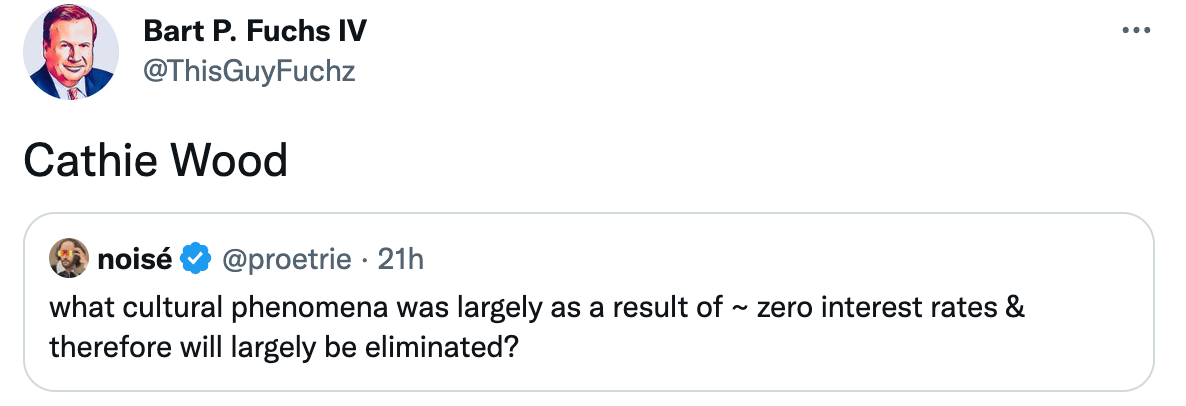Click the ampersand in the quoted tweet
Viewport: 1186px width, 406px height.
[1015, 307]
